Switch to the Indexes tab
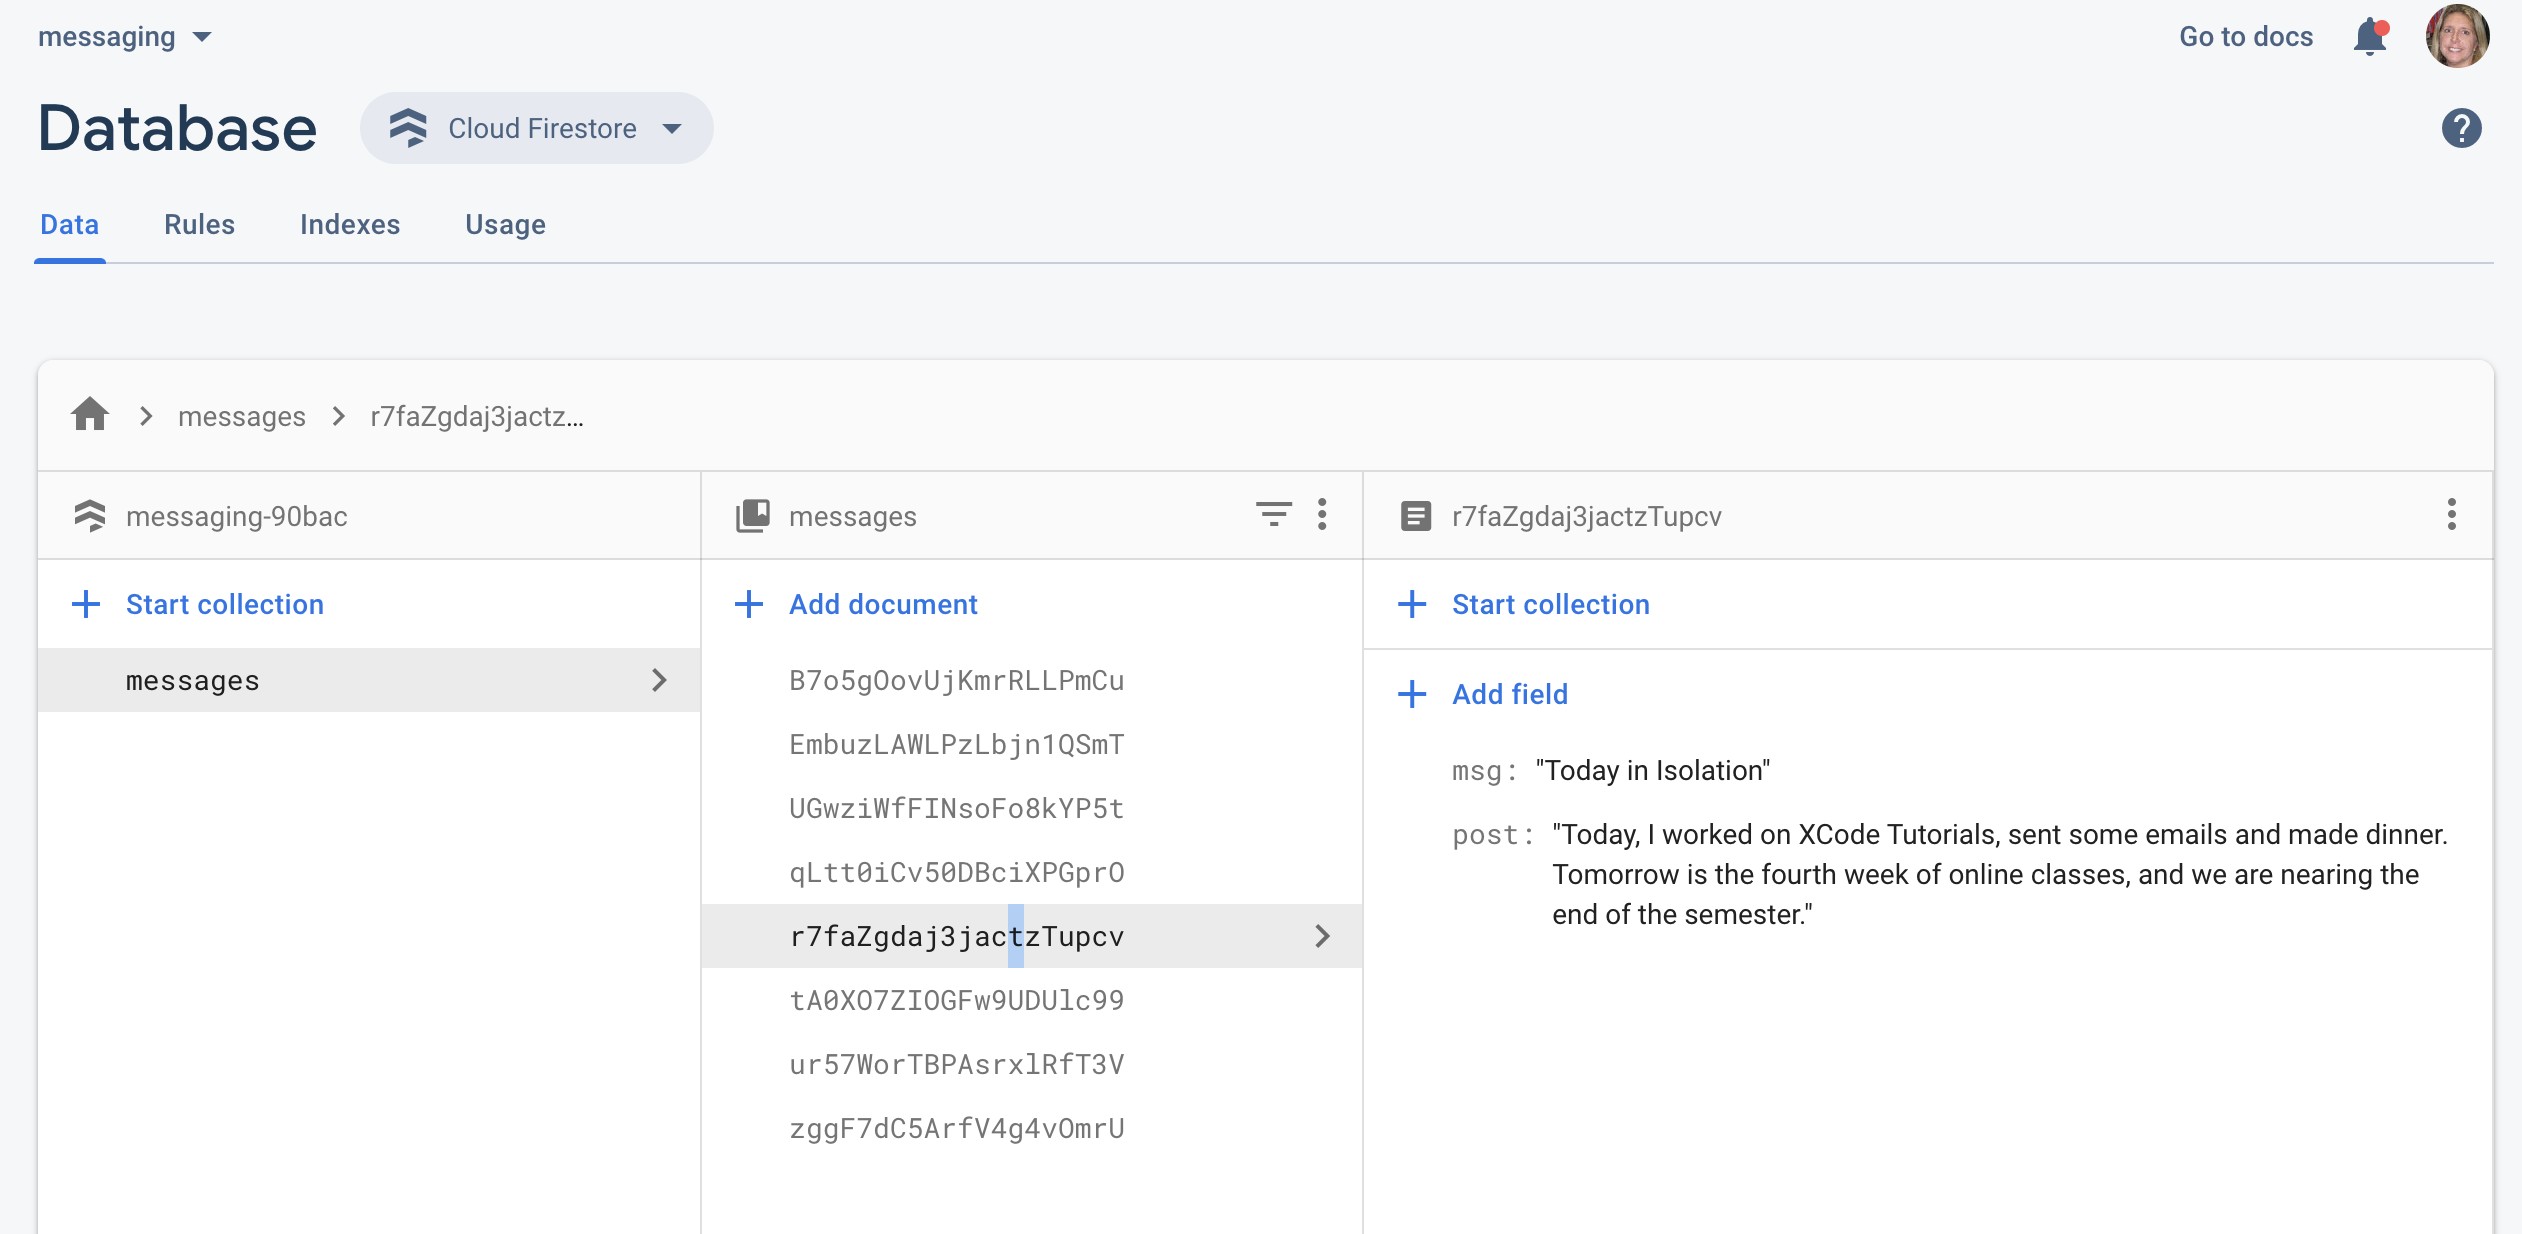 pos(349,224)
